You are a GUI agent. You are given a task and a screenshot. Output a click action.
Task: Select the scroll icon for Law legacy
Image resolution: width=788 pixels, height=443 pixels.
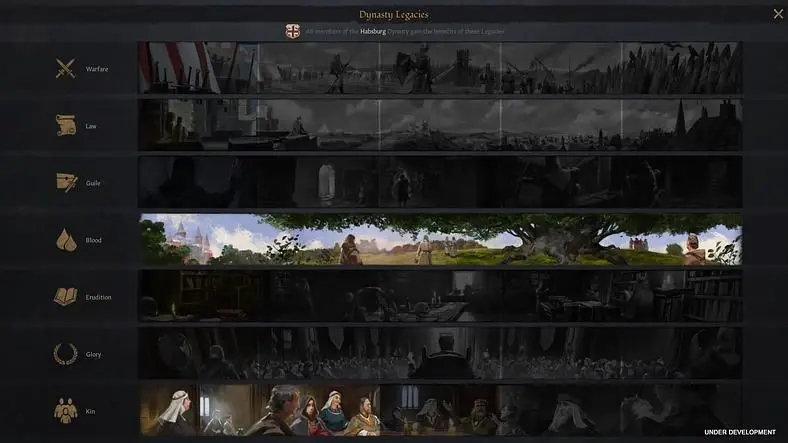66,126
